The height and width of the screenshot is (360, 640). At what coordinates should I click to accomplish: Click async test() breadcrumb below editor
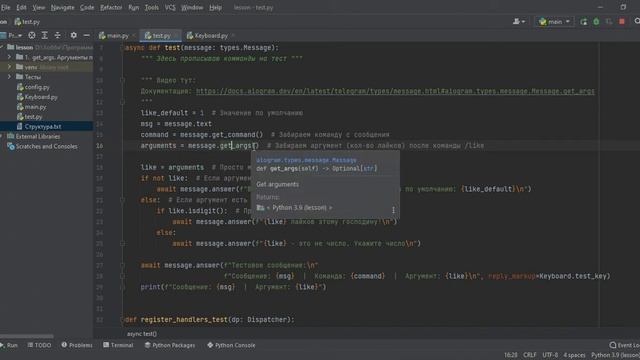click(142, 333)
